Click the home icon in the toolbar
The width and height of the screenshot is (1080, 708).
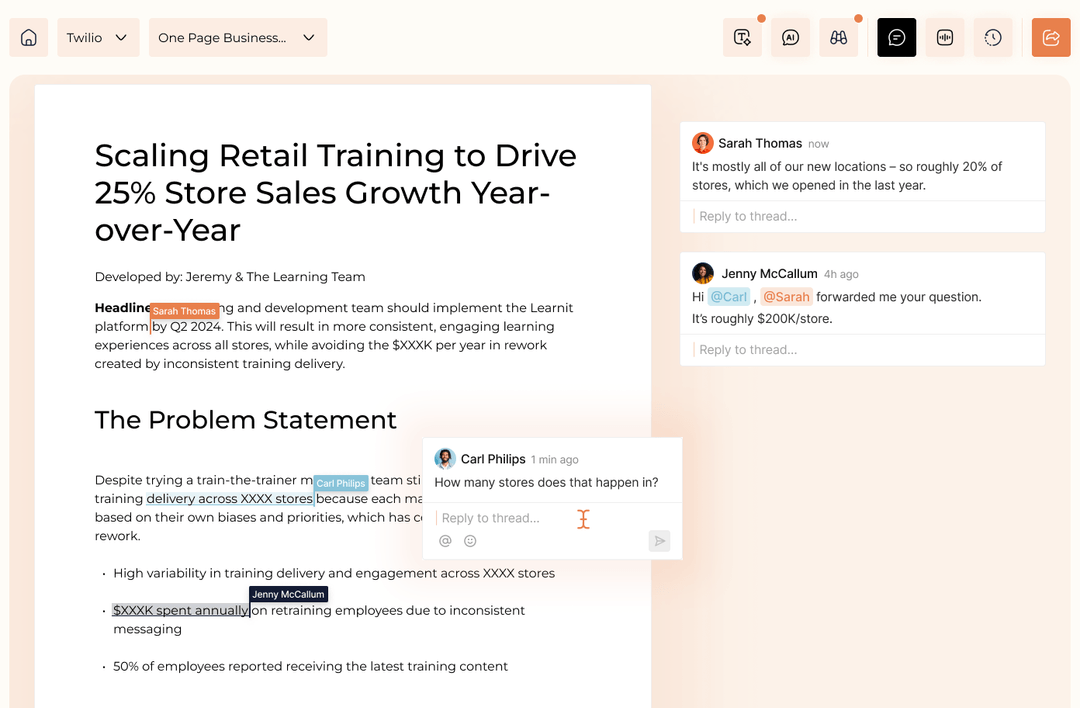tap(28, 37)
